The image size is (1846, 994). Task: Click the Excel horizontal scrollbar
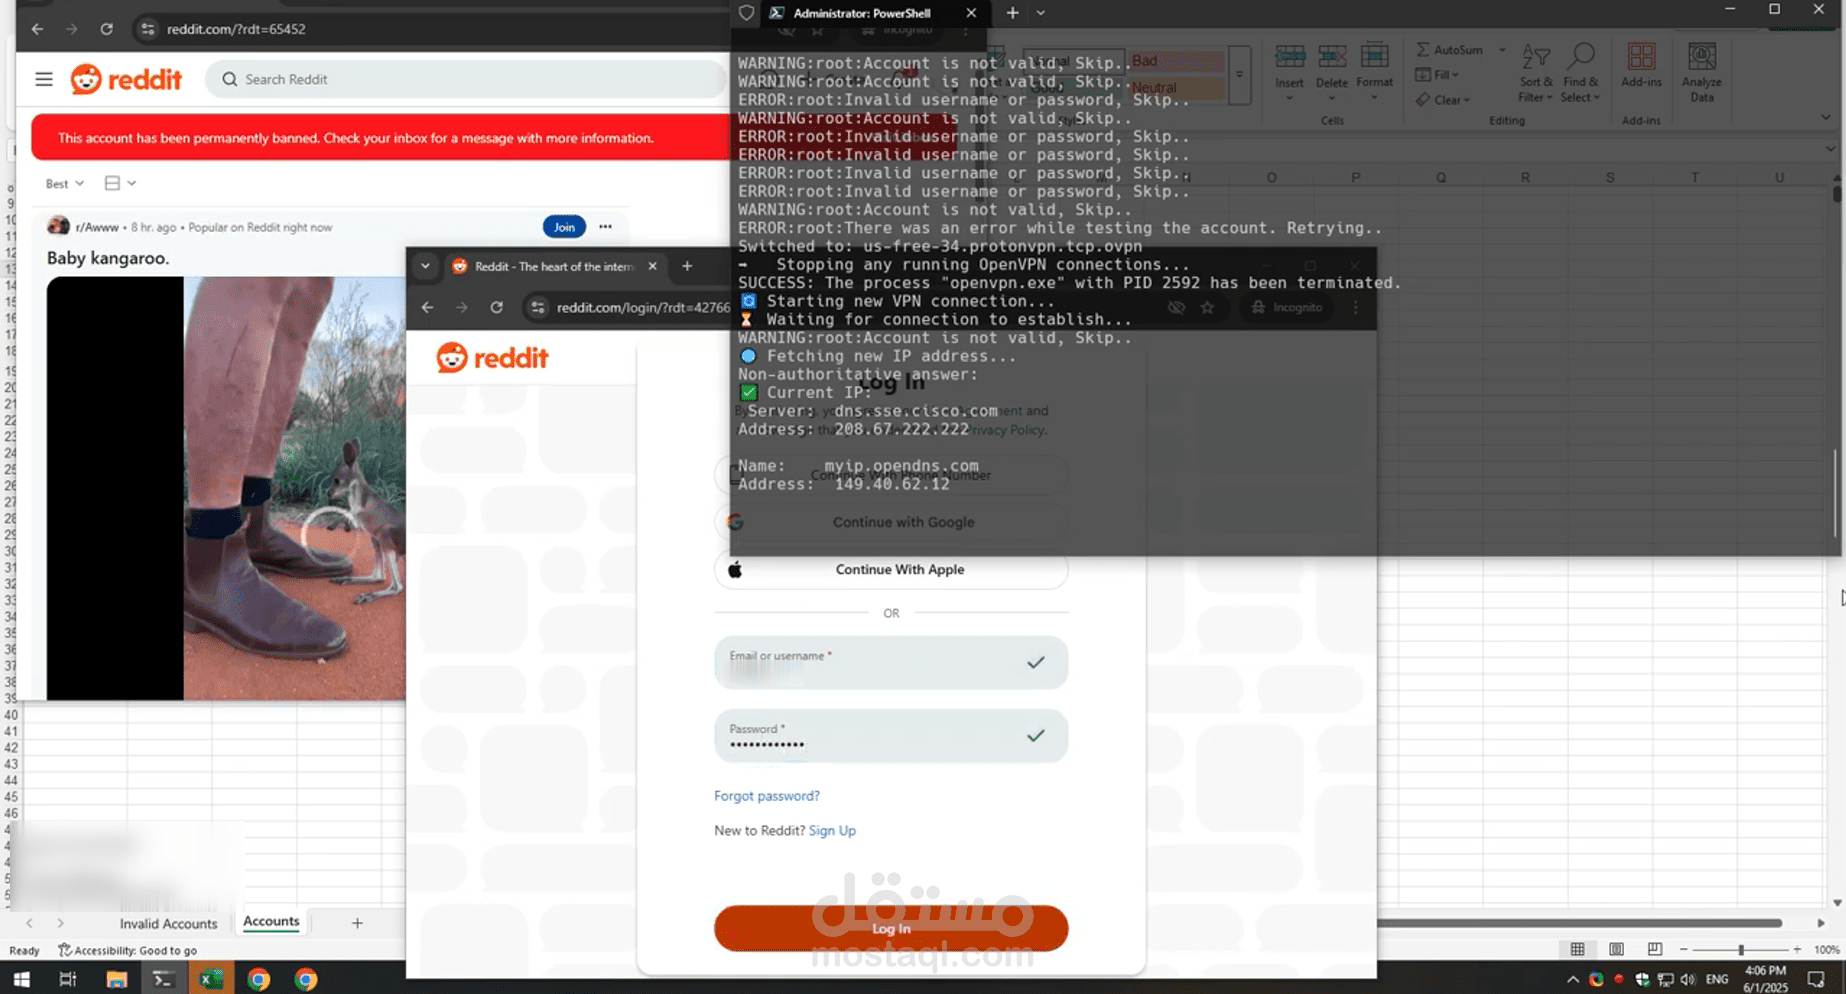coord(1580,923)
